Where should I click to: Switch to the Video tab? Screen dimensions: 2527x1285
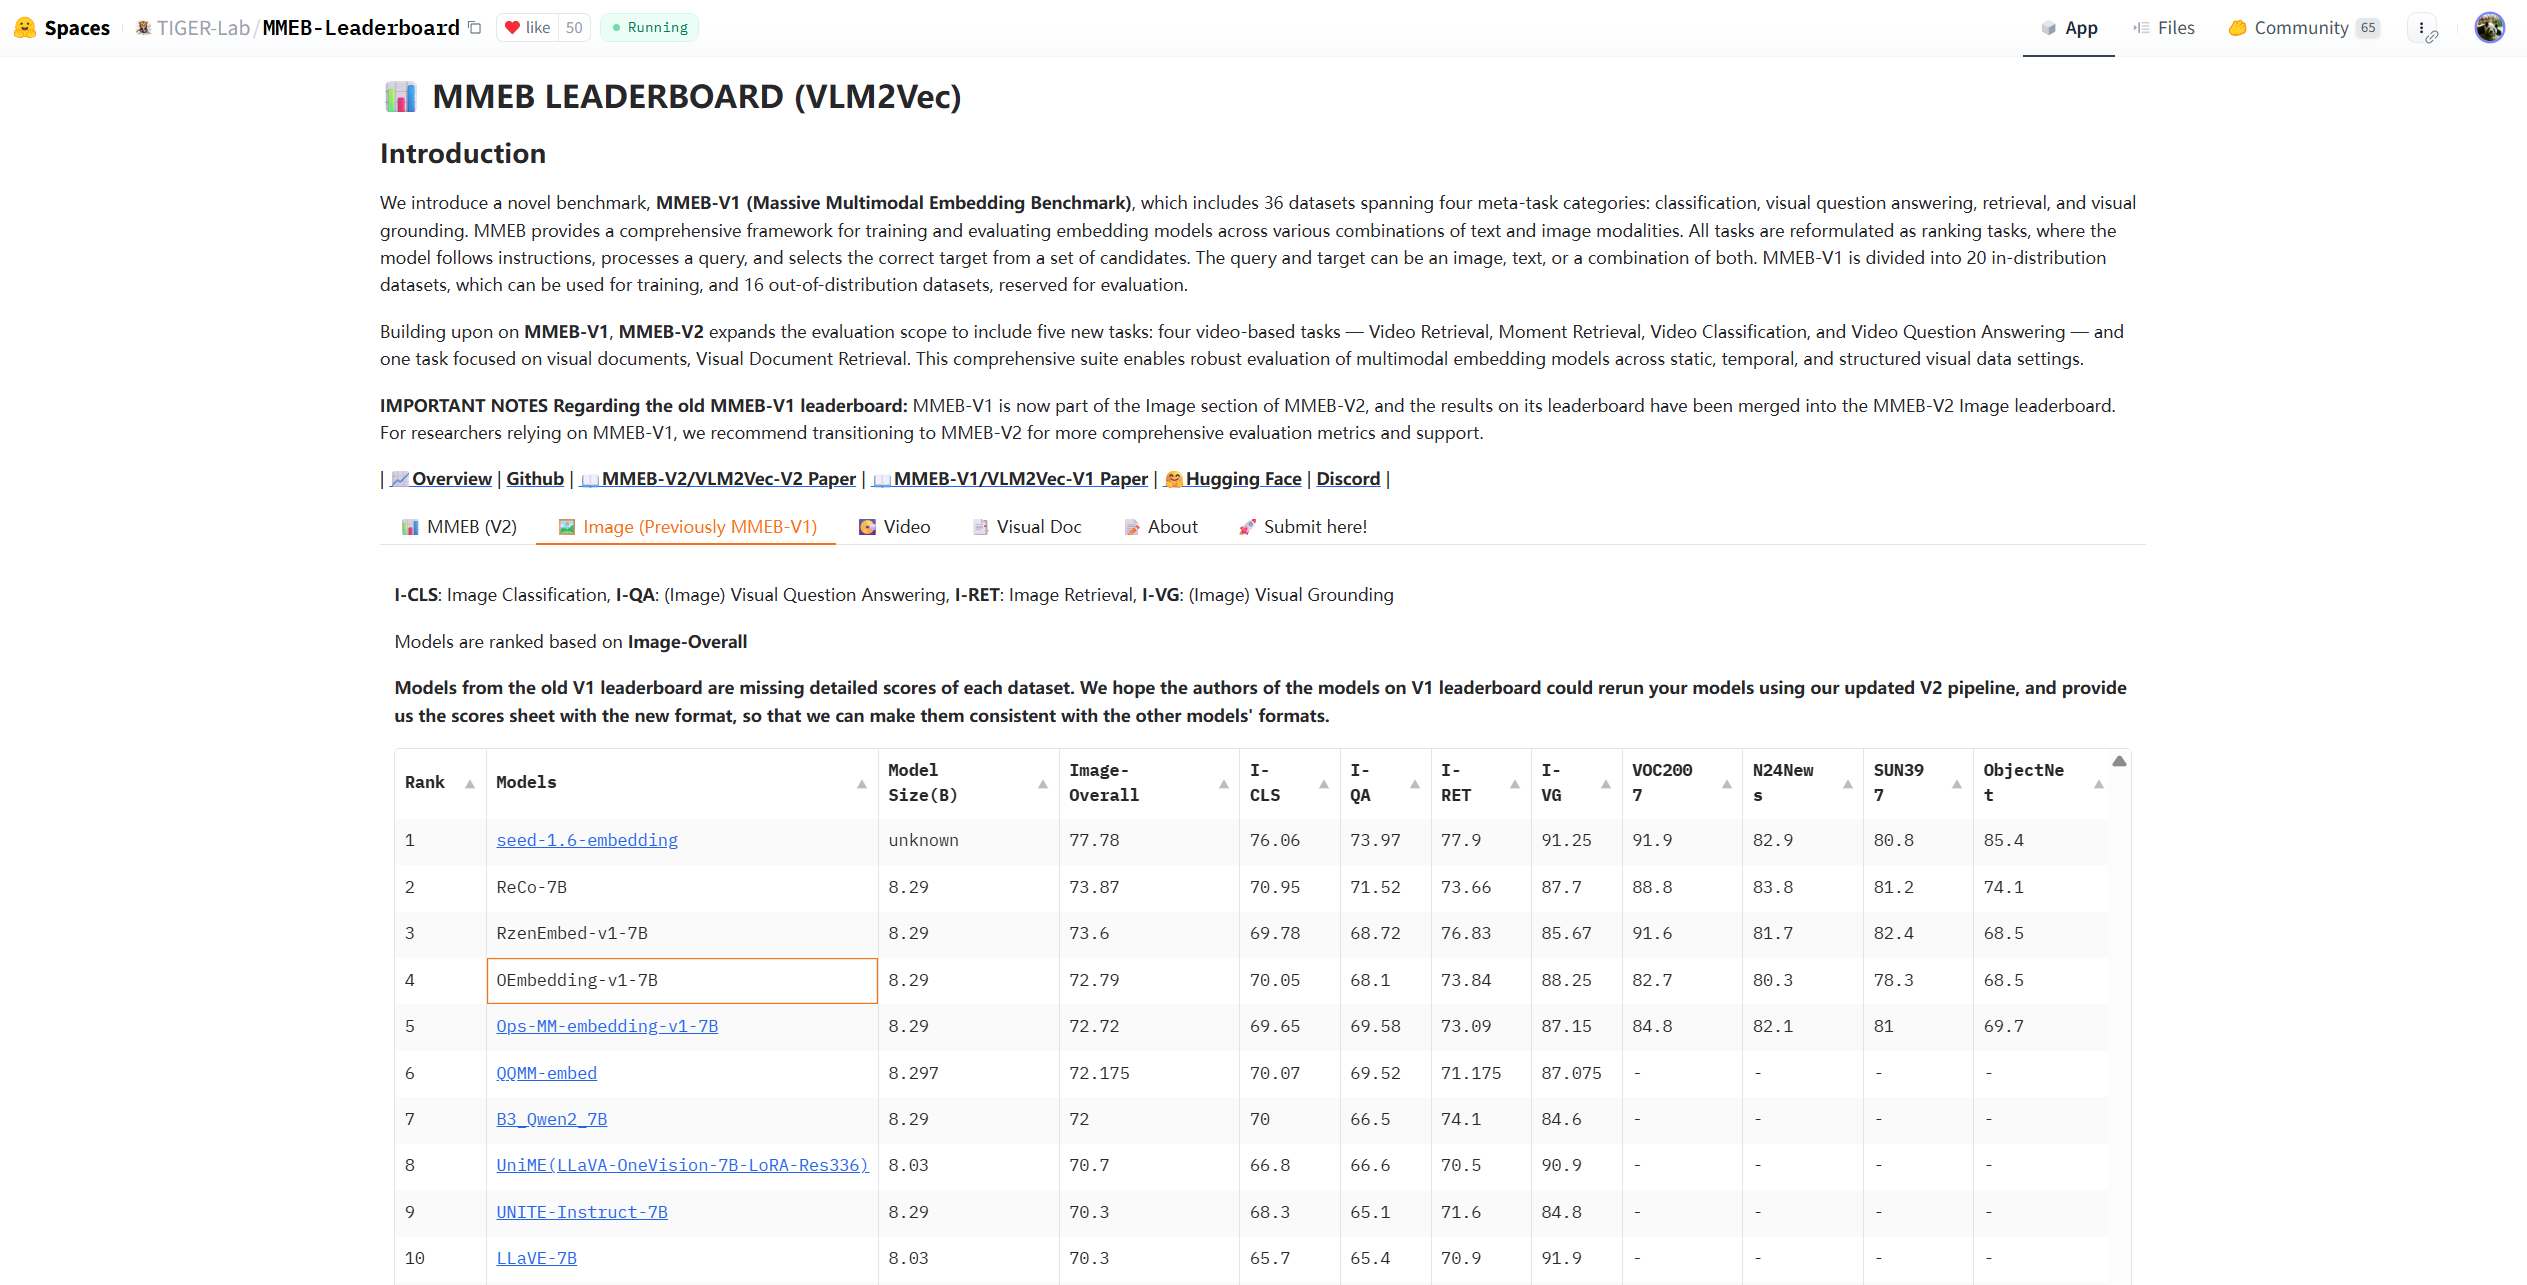[894, 527]
